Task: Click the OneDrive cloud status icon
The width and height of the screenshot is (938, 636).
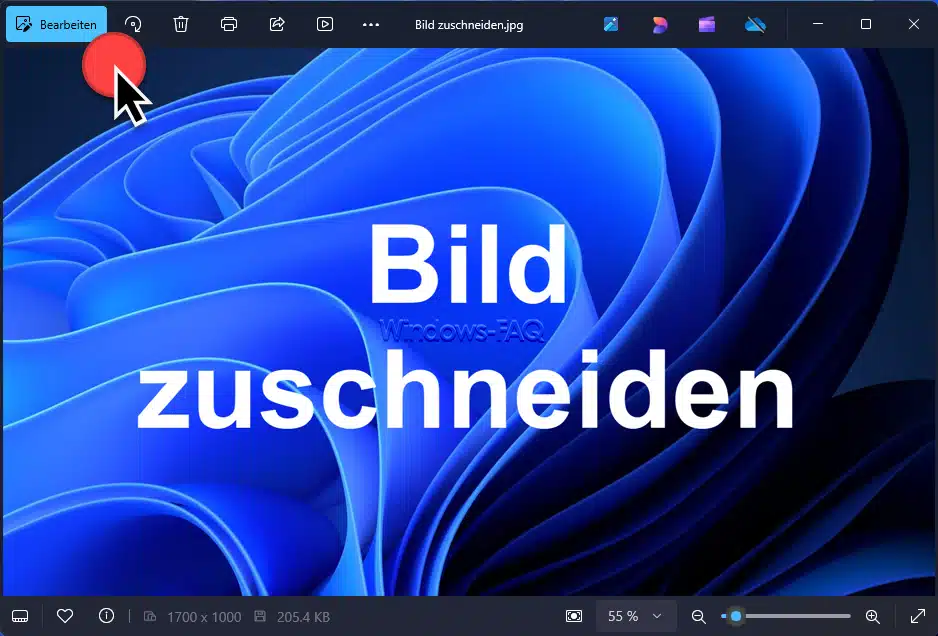Action: [x=755, y=25]
